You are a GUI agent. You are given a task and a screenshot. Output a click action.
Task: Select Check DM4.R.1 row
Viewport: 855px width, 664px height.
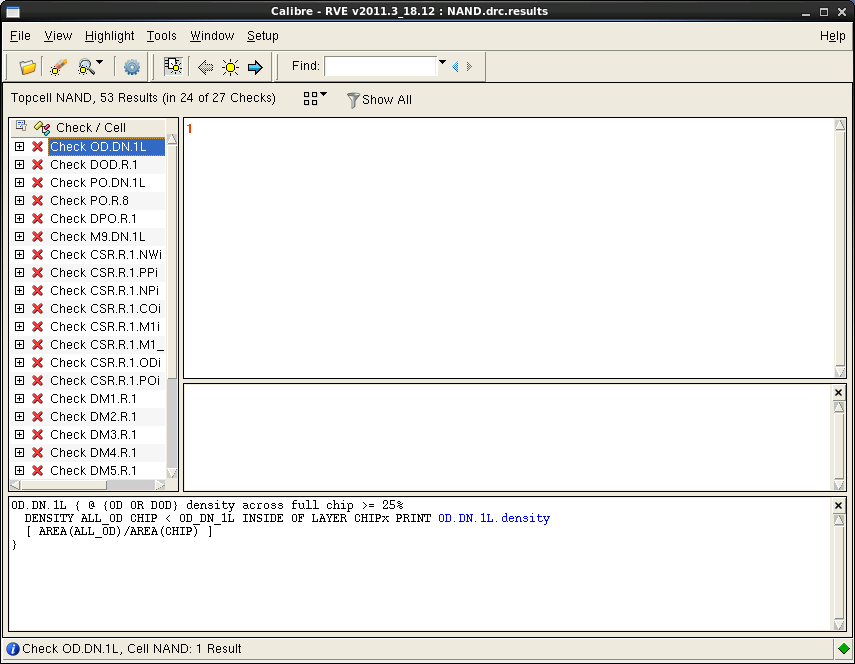click(x=94, y=452)
